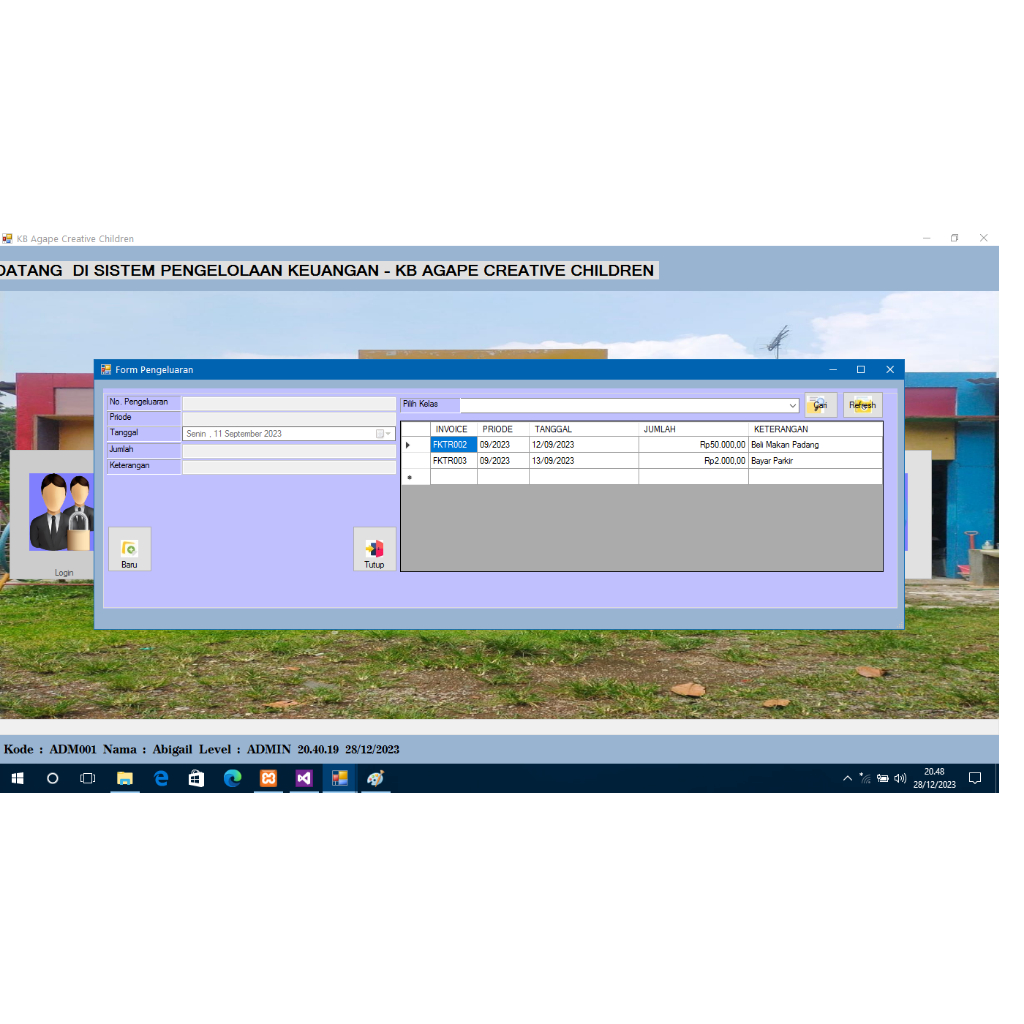
Task: Open the taskbar clock and date
Action: click(x=935, y=778)
